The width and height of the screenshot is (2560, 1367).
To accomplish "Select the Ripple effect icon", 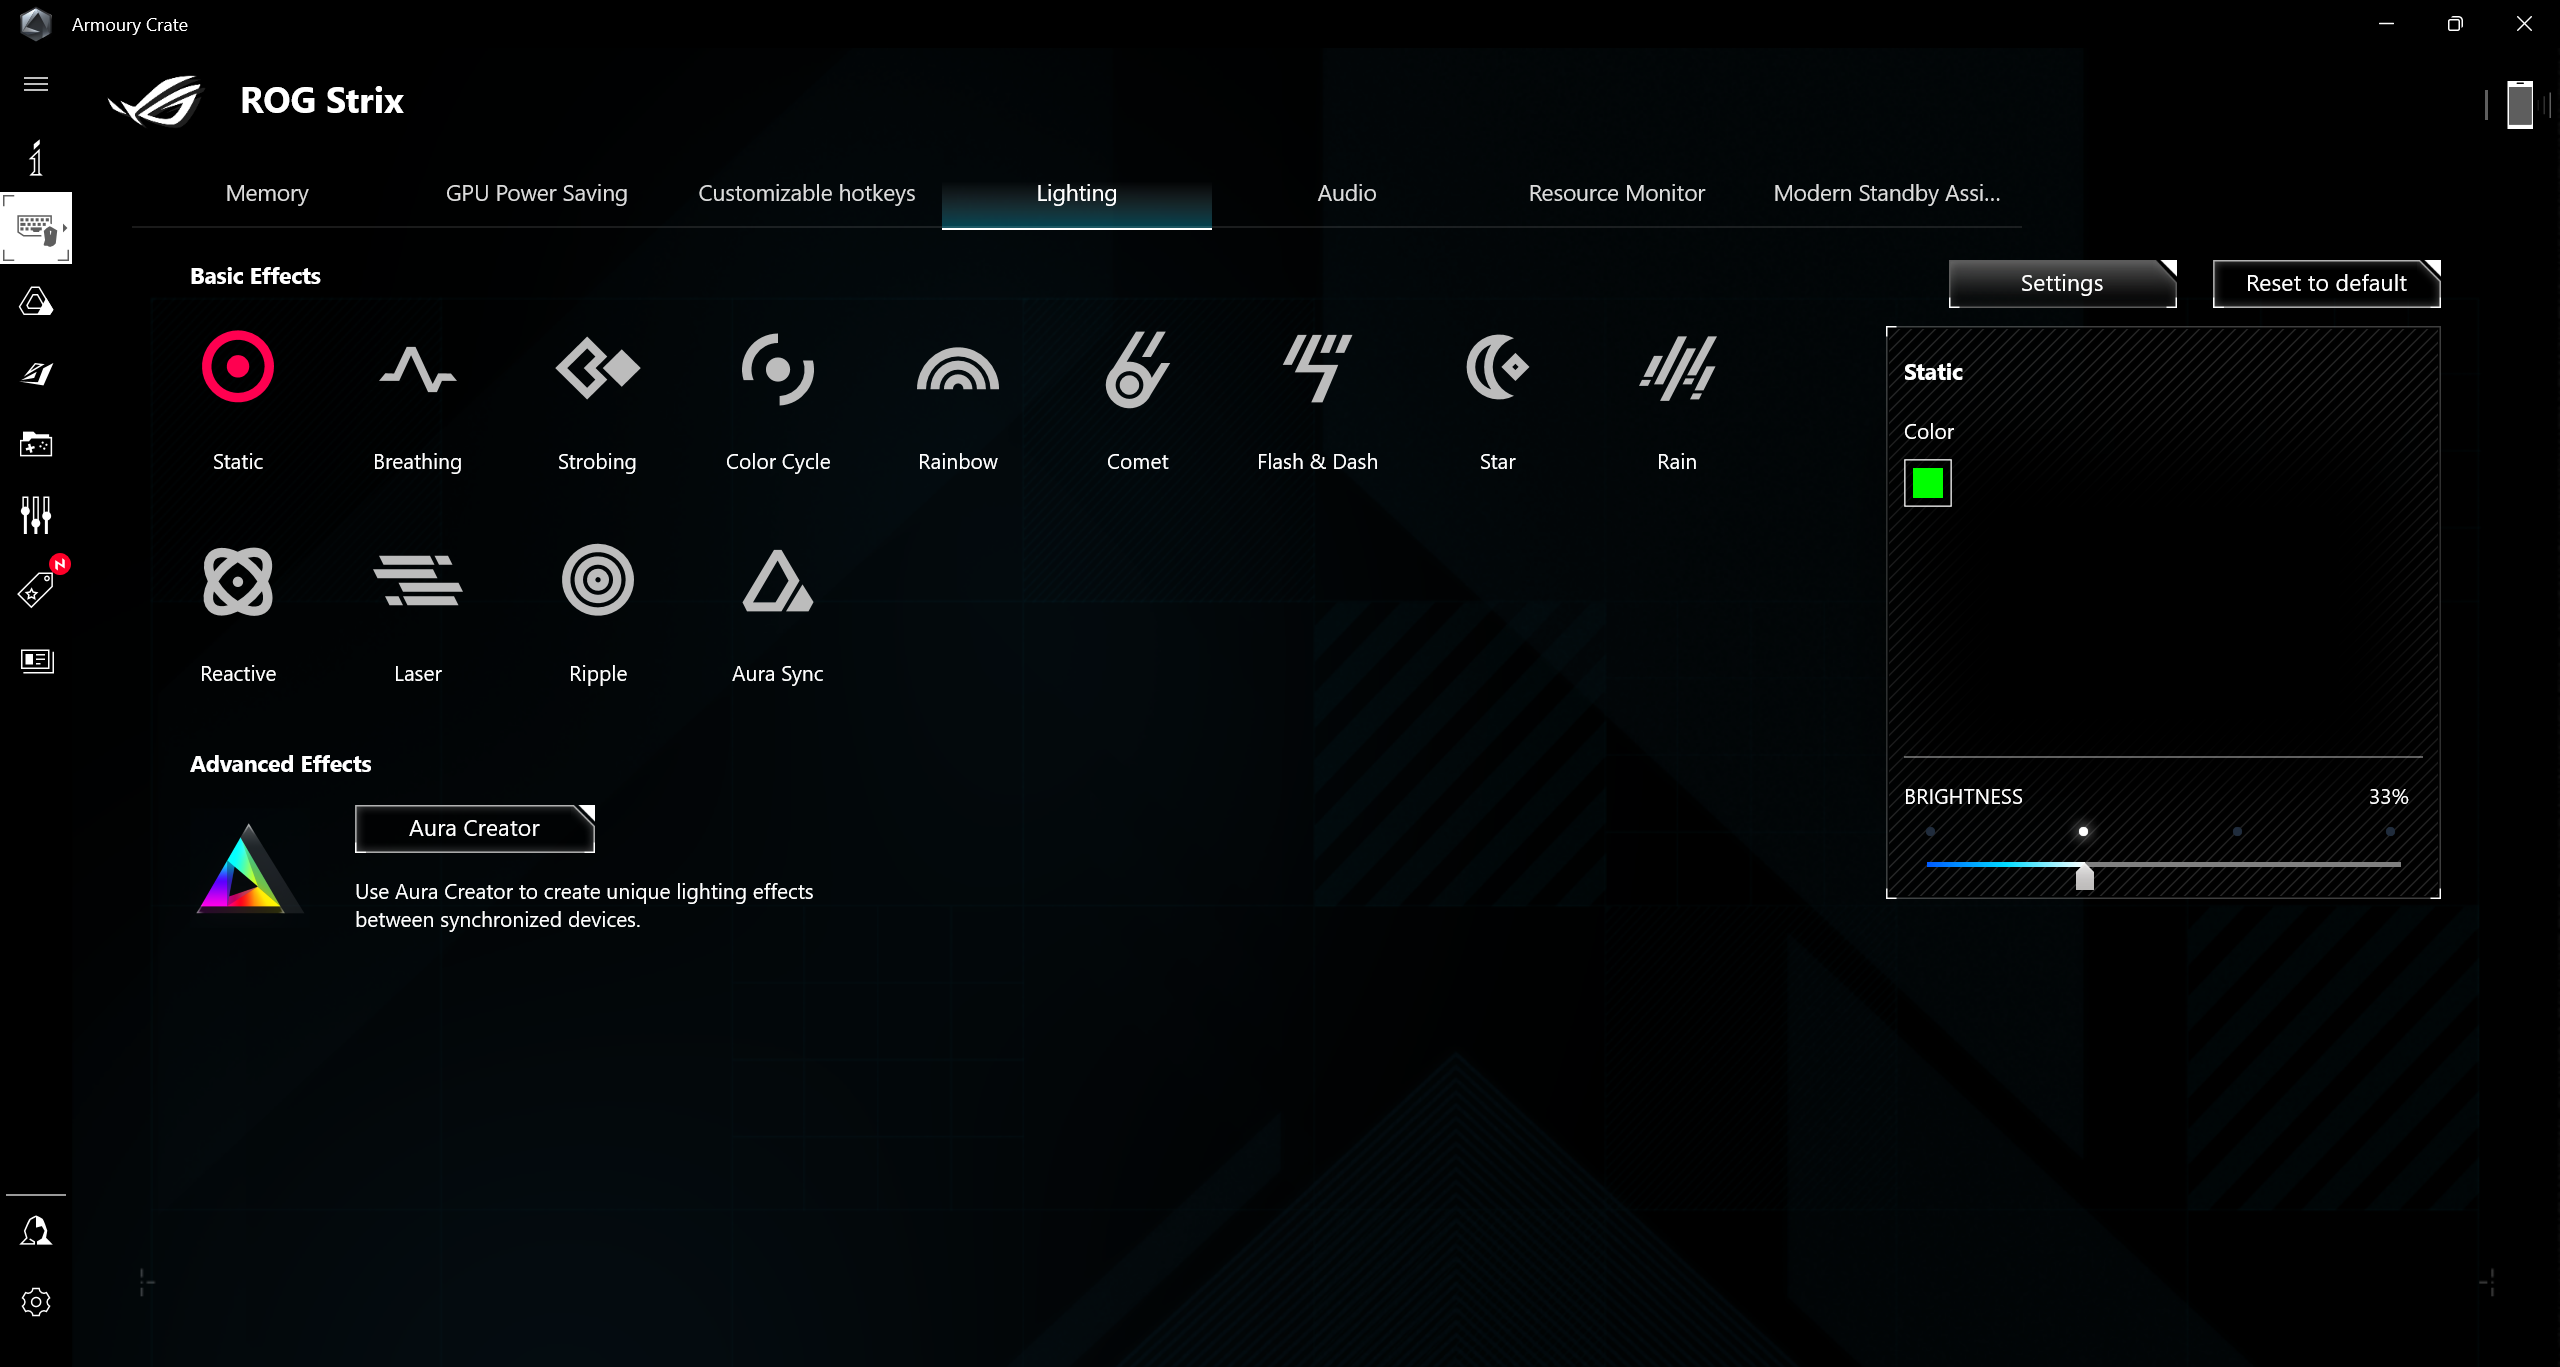I will pyautogui.click(x=598, y=580).
